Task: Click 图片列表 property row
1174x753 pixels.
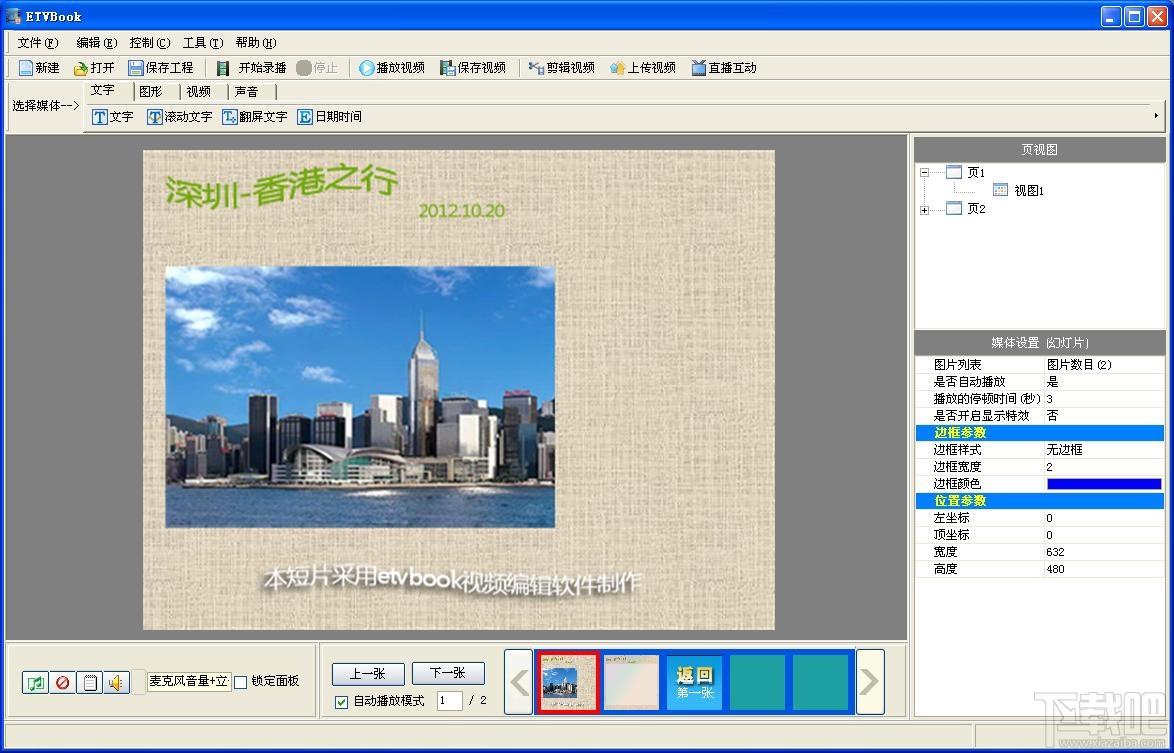Action: pyautogui.click(x=1039, y=365)
